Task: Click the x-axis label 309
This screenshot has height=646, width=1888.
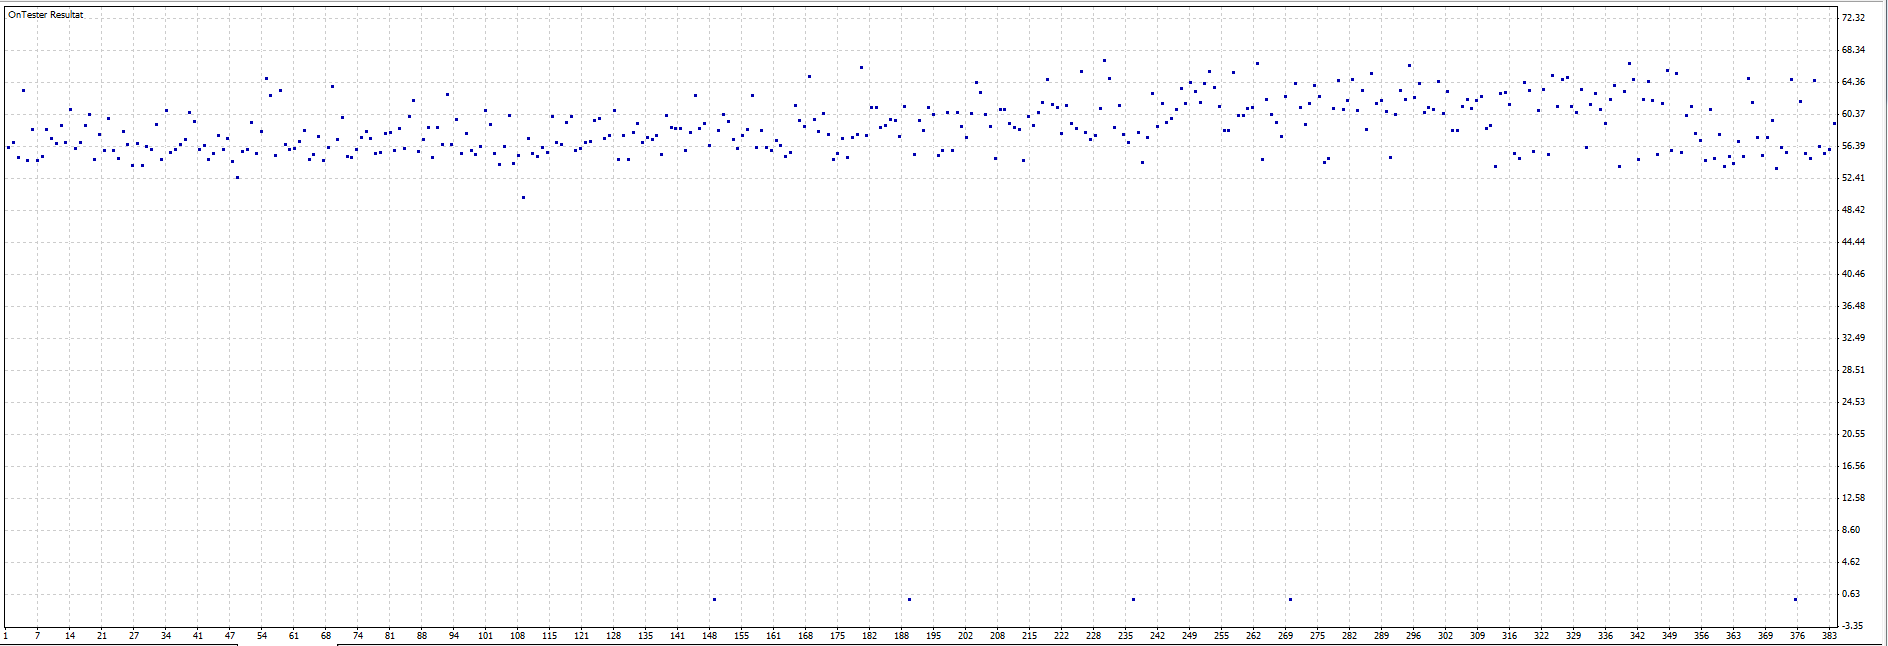Action: click(1477, 635)
